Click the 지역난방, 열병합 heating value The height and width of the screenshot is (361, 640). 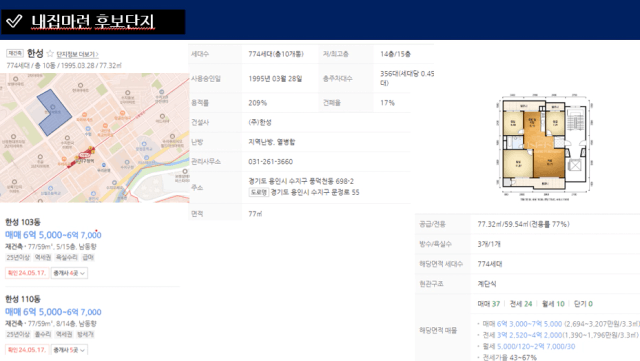click(272, 142)
